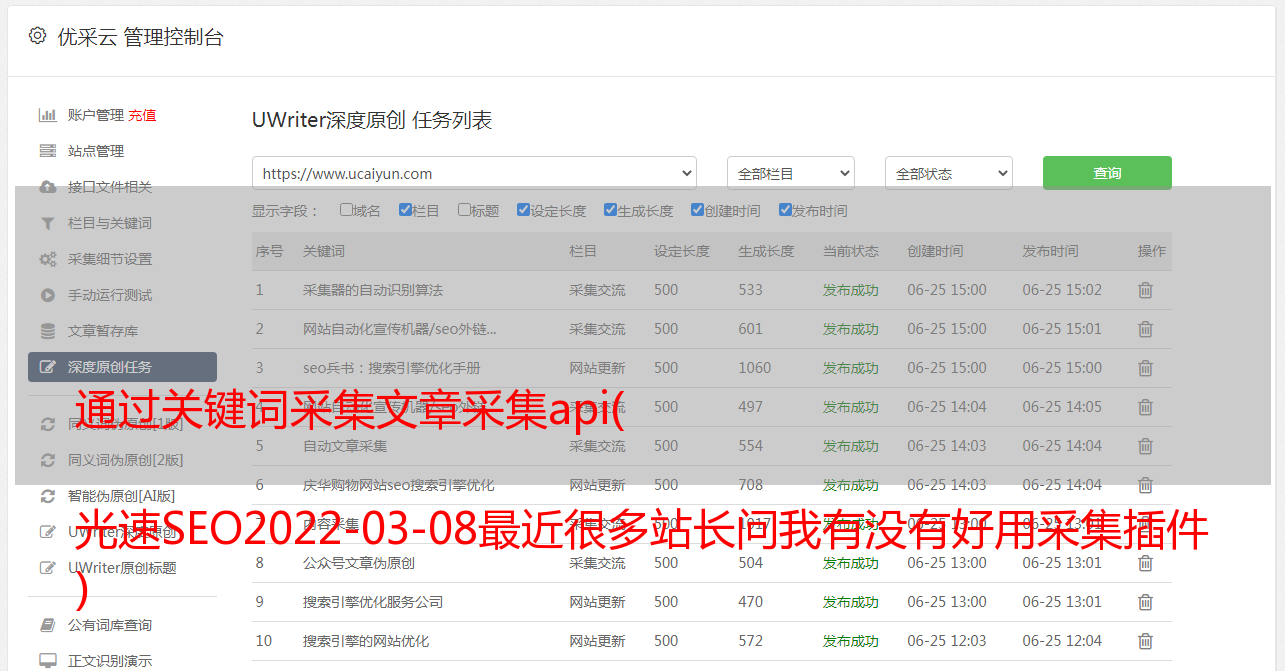Click the gear icon beside 优采云 管理控制台

tap(37, 36)
